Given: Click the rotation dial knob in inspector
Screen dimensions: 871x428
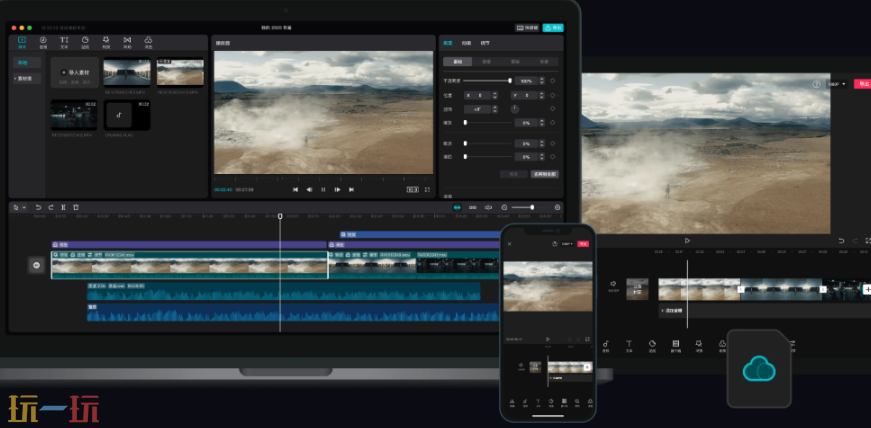Looking at the screenshot, I should 515,109.
